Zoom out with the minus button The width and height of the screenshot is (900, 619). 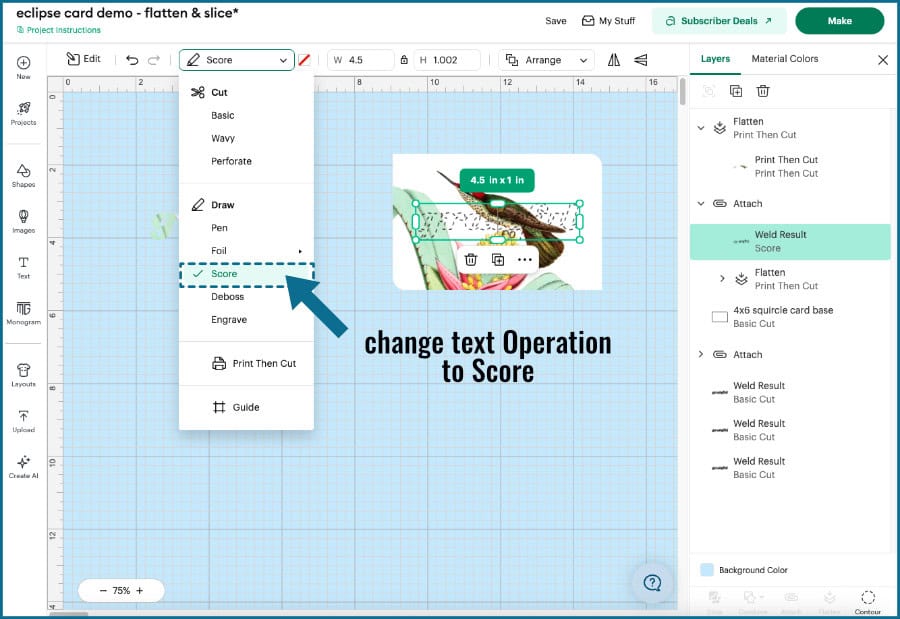[x=103, y=590]
